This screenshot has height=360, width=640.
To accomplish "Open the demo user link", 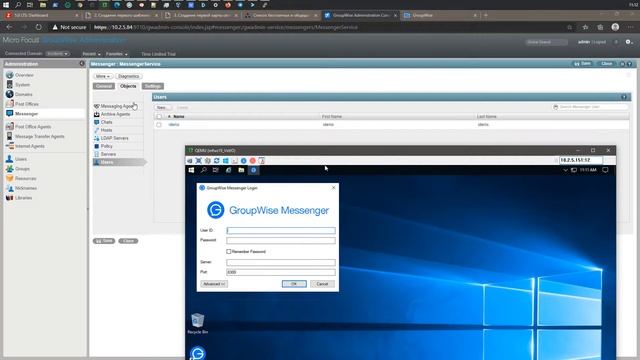I will (x=174, y=124).
